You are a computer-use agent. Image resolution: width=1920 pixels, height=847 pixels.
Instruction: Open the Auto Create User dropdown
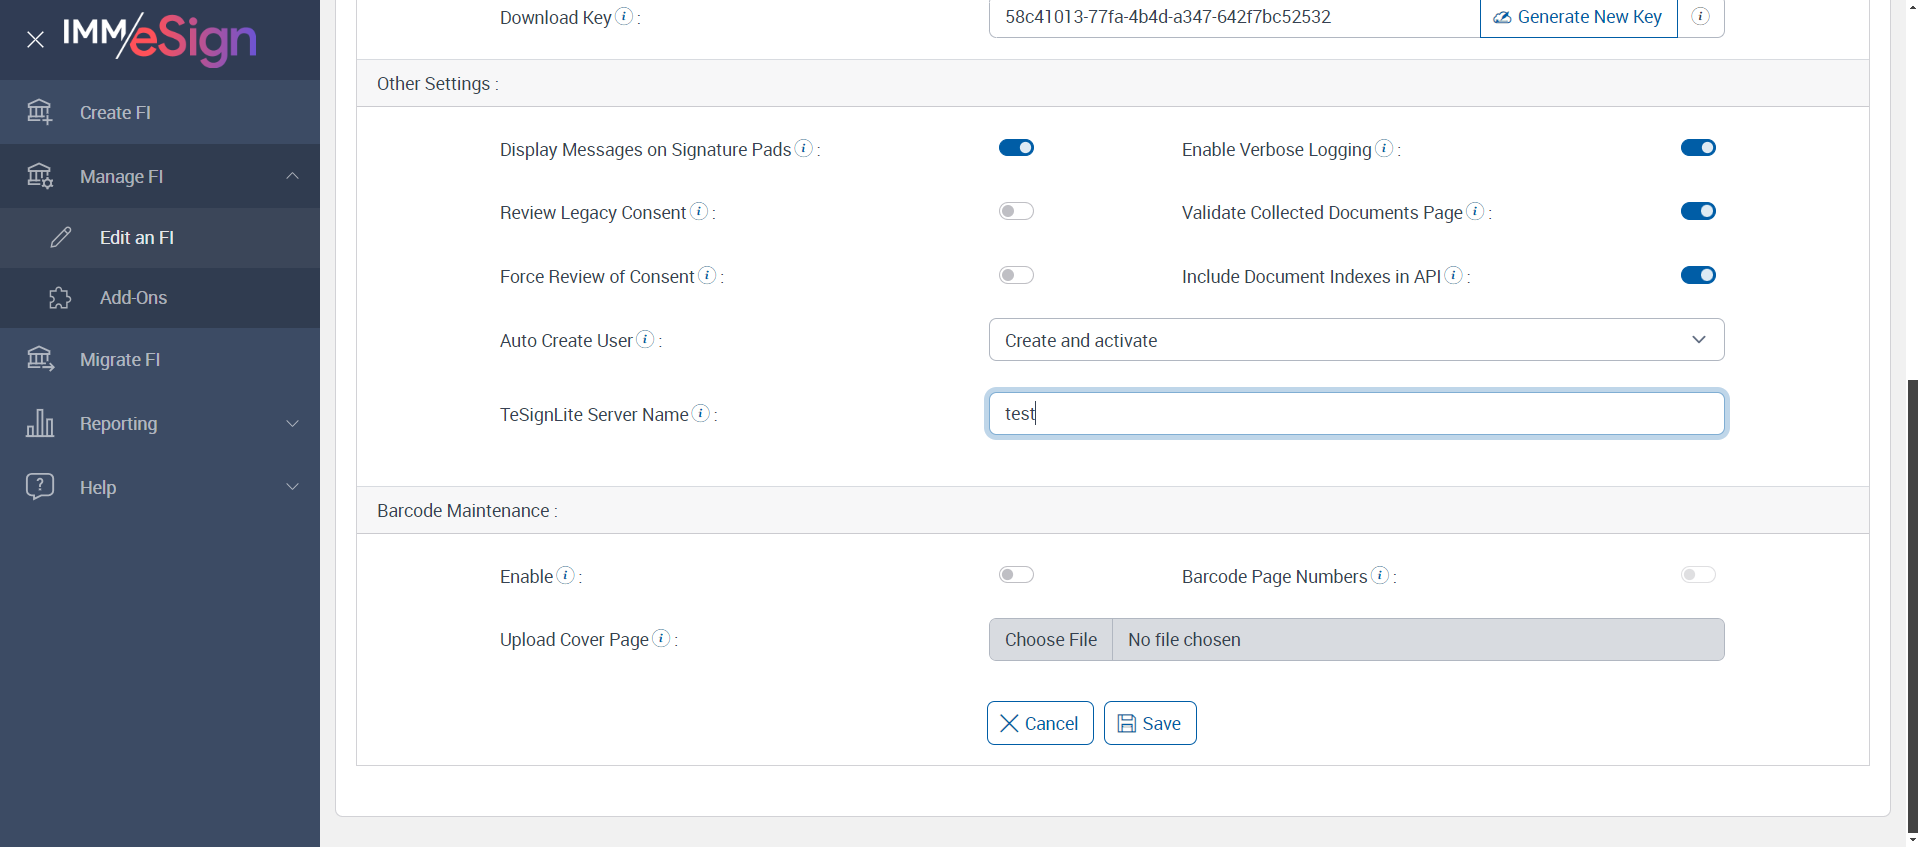click(x=1356, y=340)
